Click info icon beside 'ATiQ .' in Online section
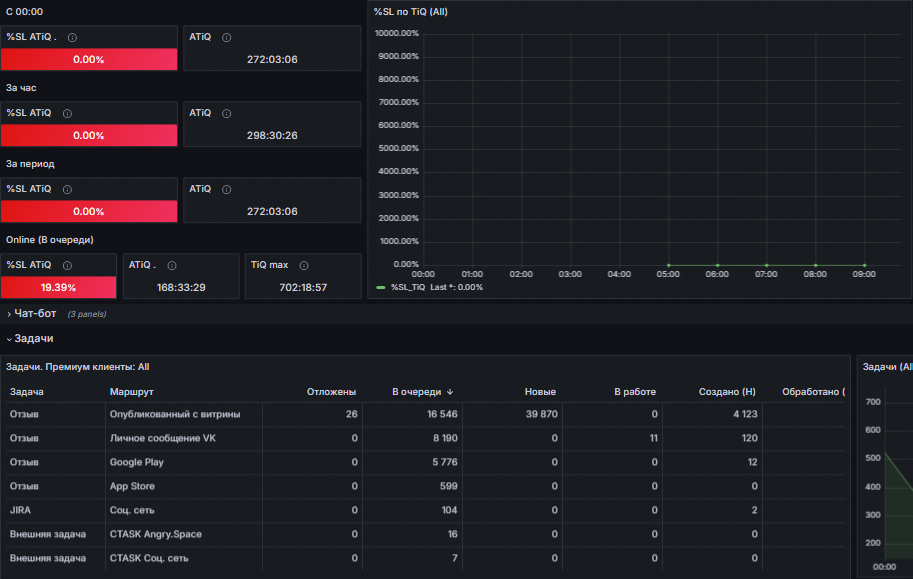Viewport: 913px width, 579px height. click(172, 266)
